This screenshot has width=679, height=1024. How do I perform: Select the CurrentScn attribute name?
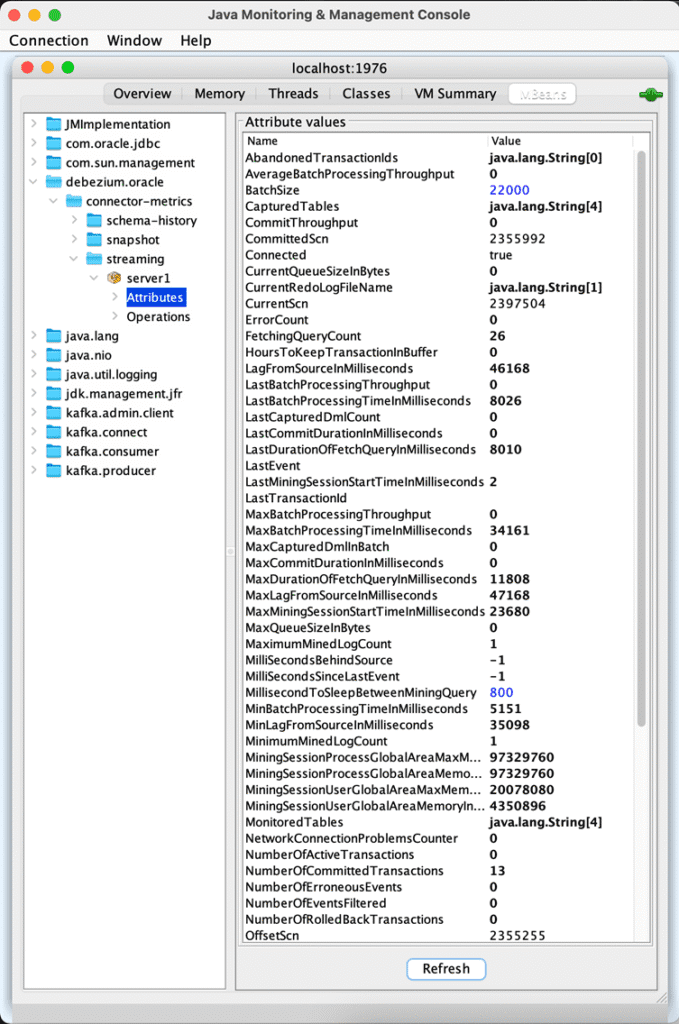click(x=277, y=304)
